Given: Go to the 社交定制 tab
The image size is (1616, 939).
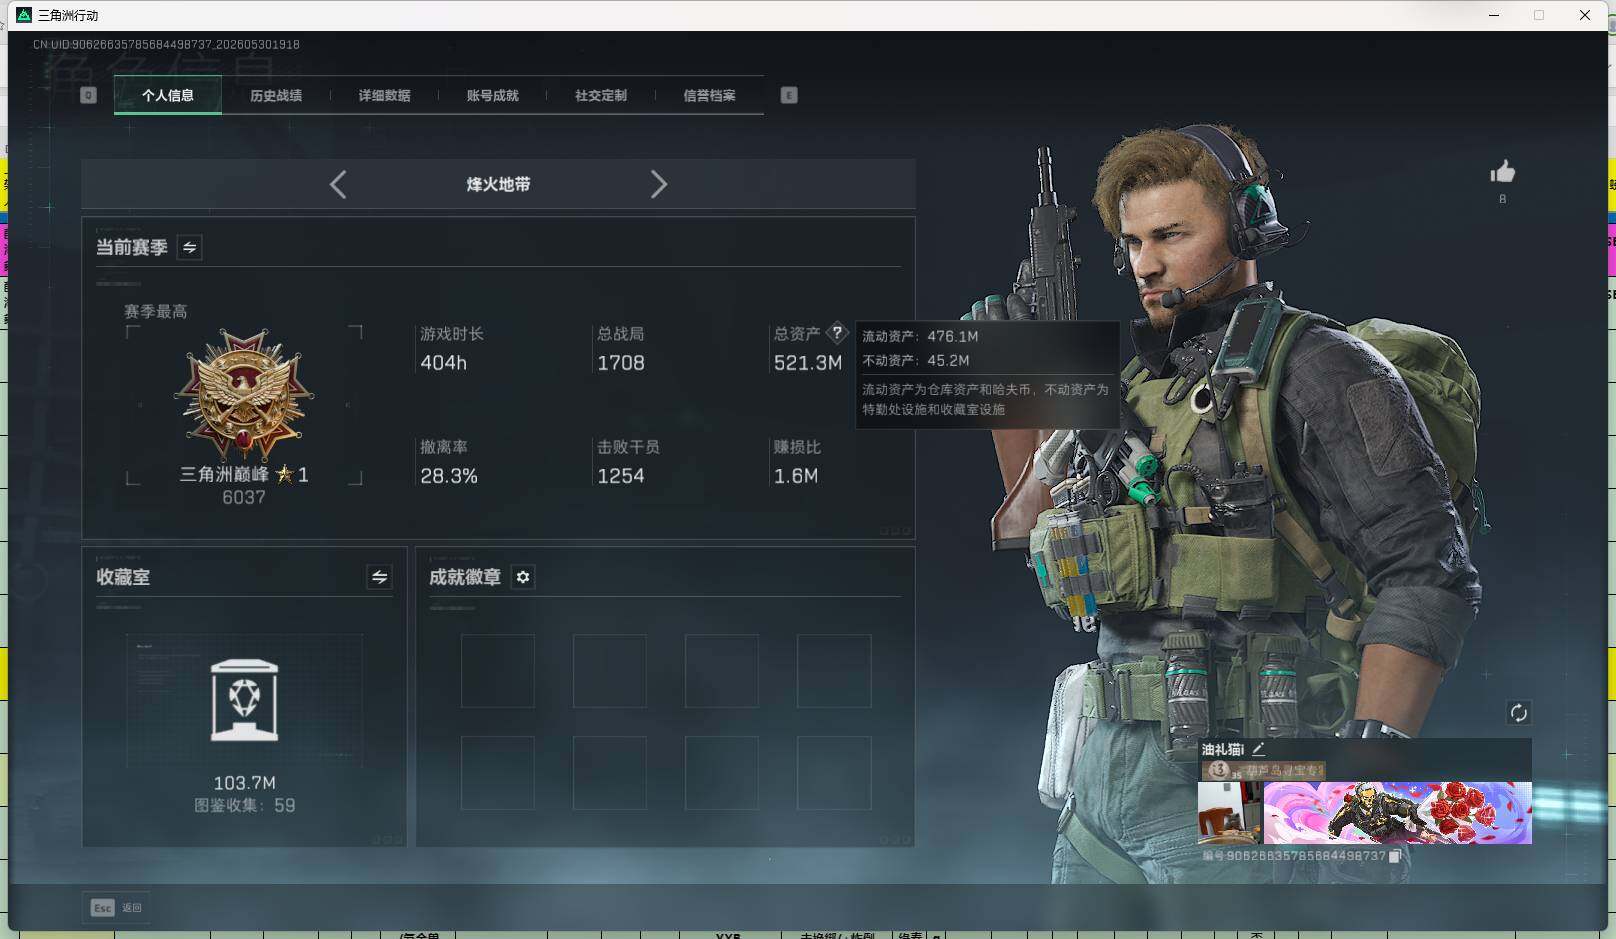Looking at the screenshot, I should tap(600, 95).
